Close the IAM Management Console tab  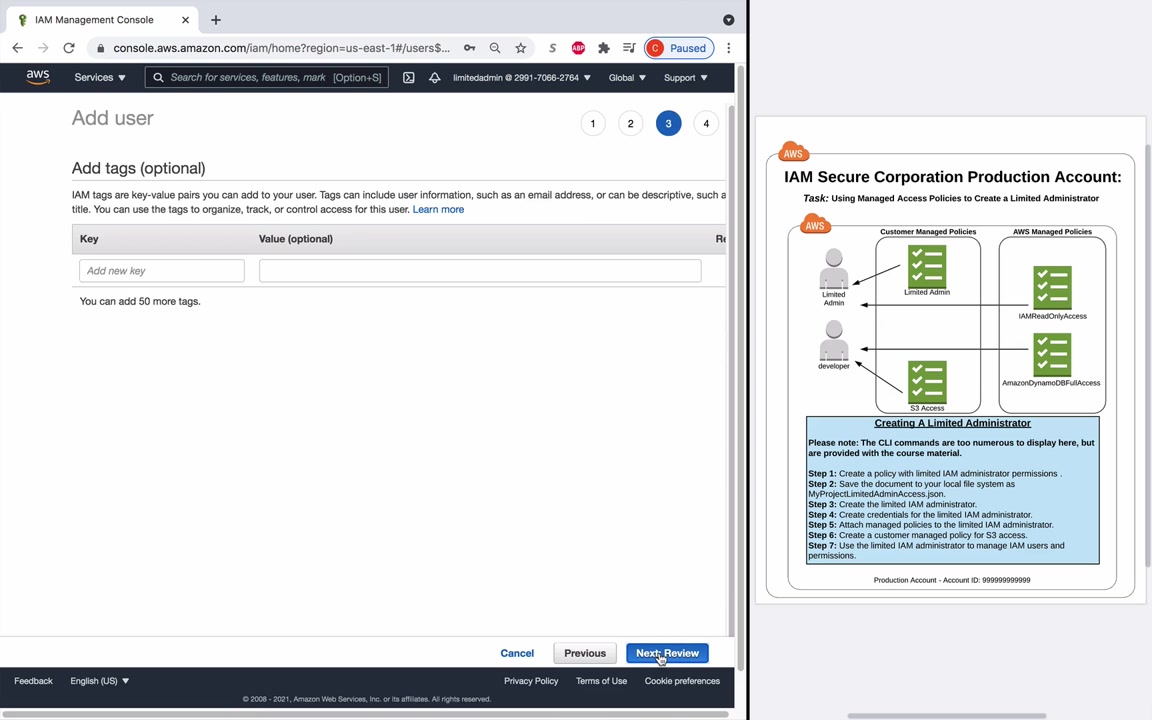(185, 20)
